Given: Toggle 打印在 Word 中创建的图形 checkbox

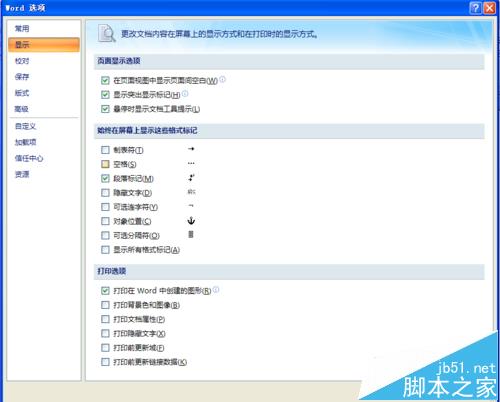Looking at the screenshot, I should (x=105, y=291).
